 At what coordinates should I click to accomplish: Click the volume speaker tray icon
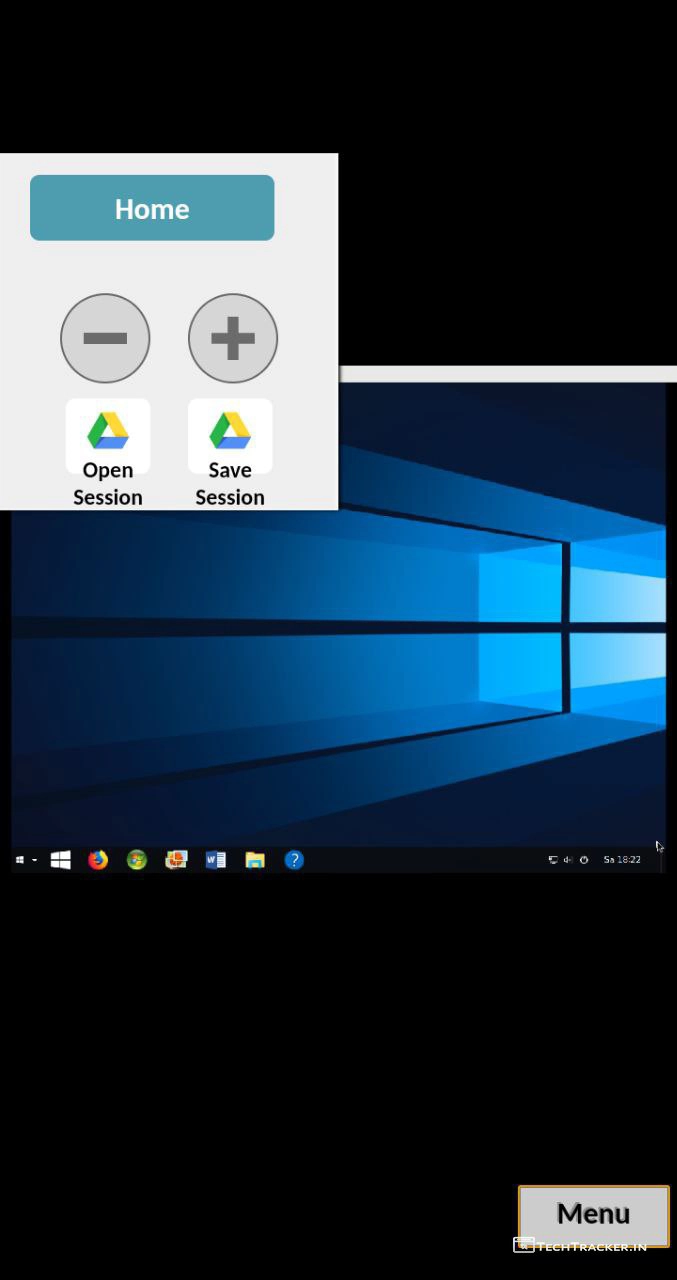click(x=568, y=860)
